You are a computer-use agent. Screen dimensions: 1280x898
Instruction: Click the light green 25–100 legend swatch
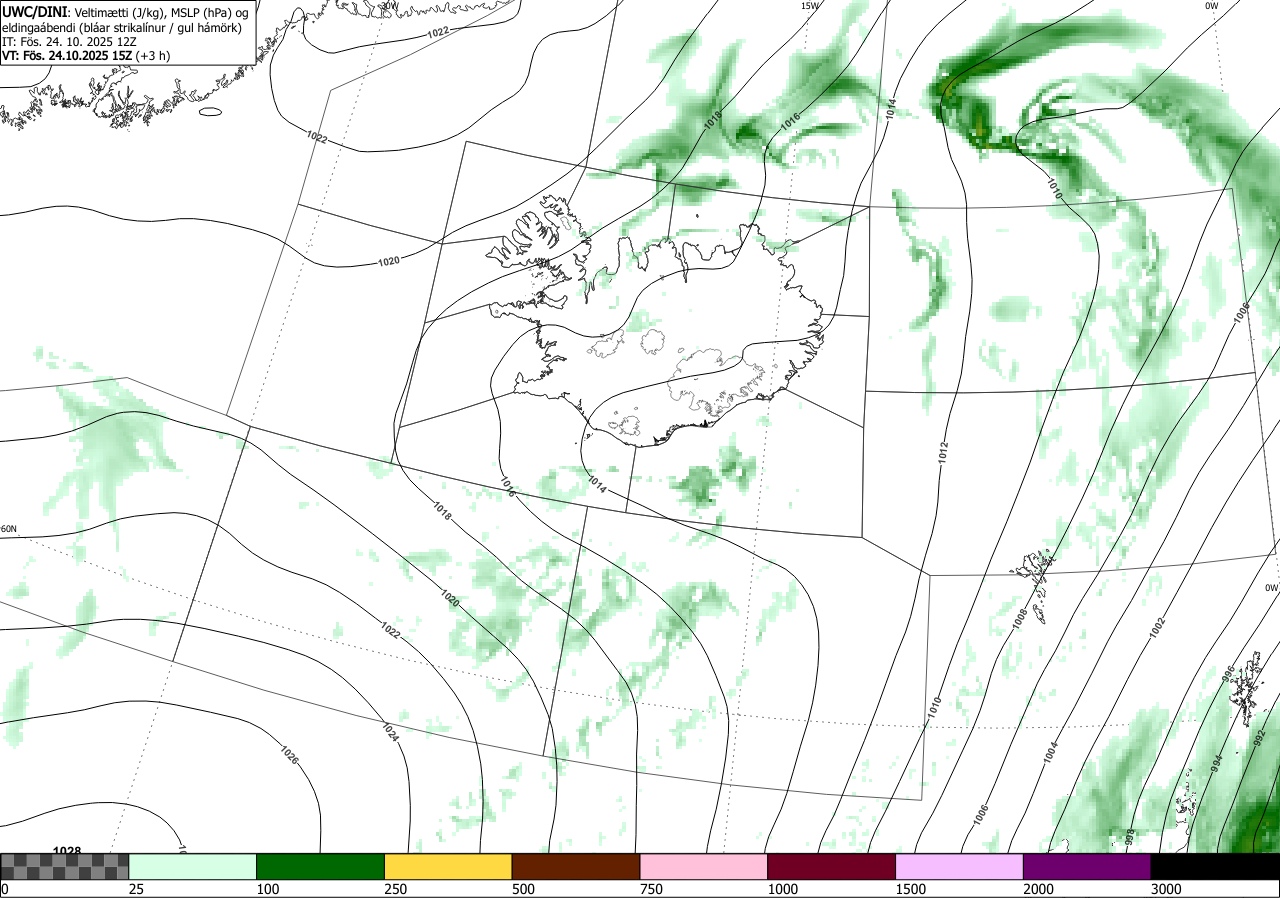point(192,867)
